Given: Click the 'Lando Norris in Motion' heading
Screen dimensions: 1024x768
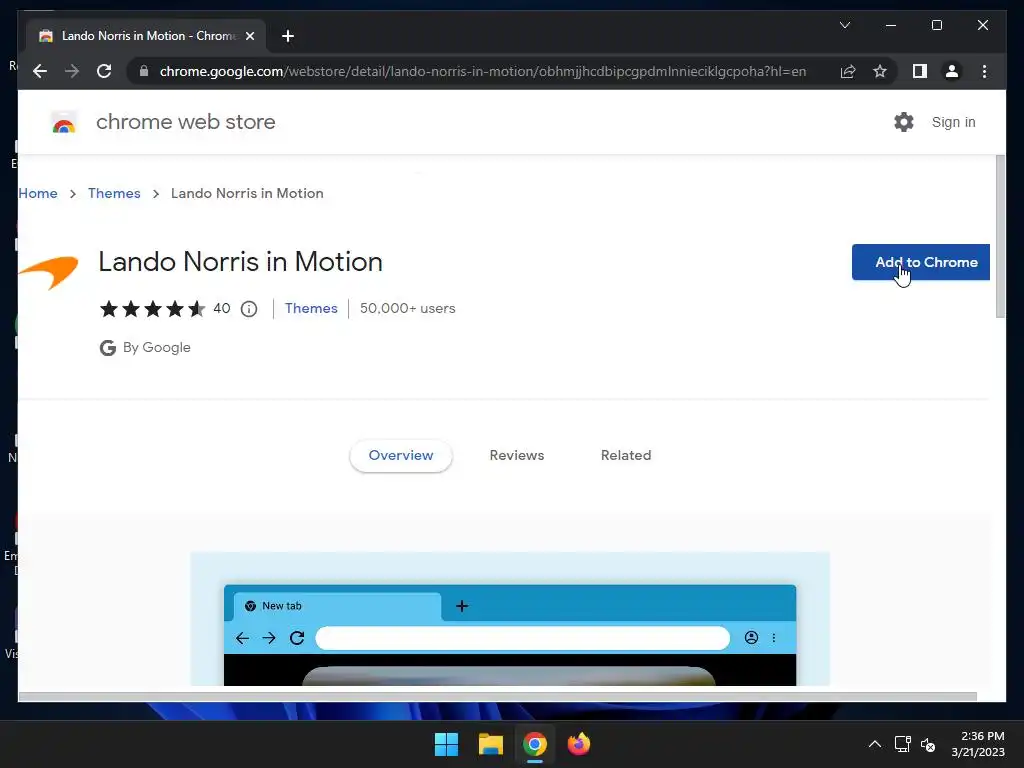Looking at the screenshot, I should (x=240, y=262).
